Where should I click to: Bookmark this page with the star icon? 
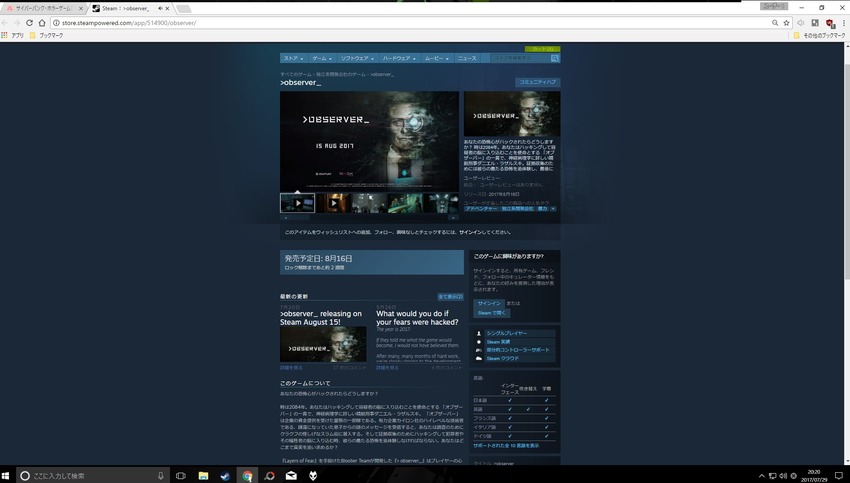(787, 23)
